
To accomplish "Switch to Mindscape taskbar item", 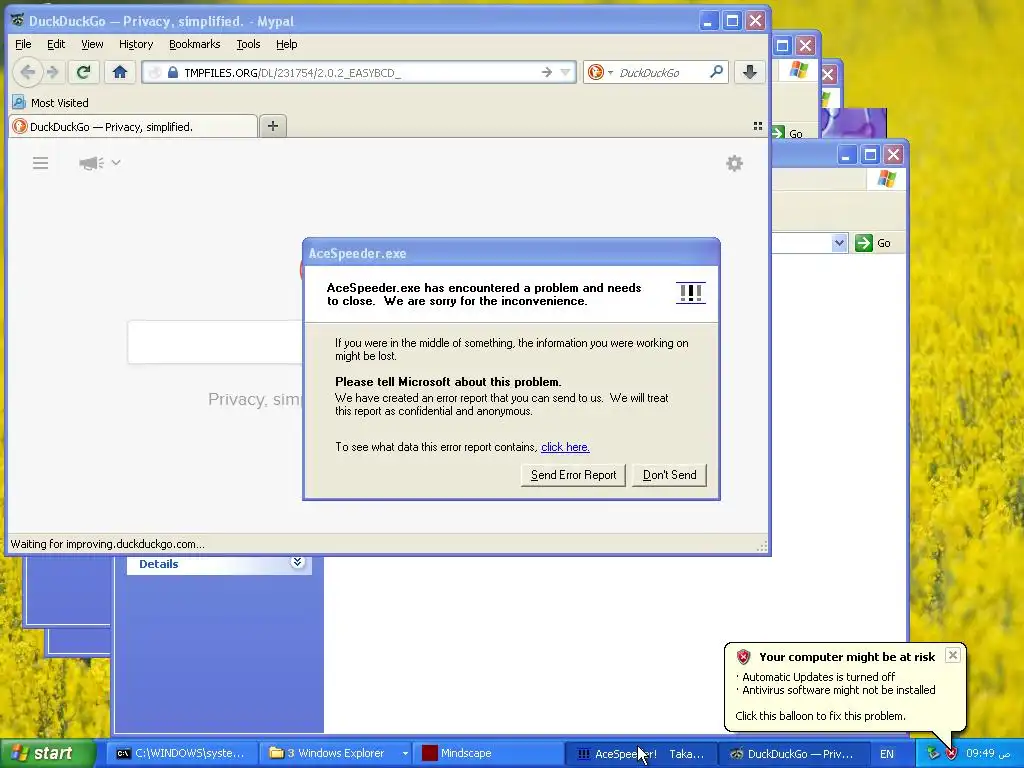I will (487, 754).
